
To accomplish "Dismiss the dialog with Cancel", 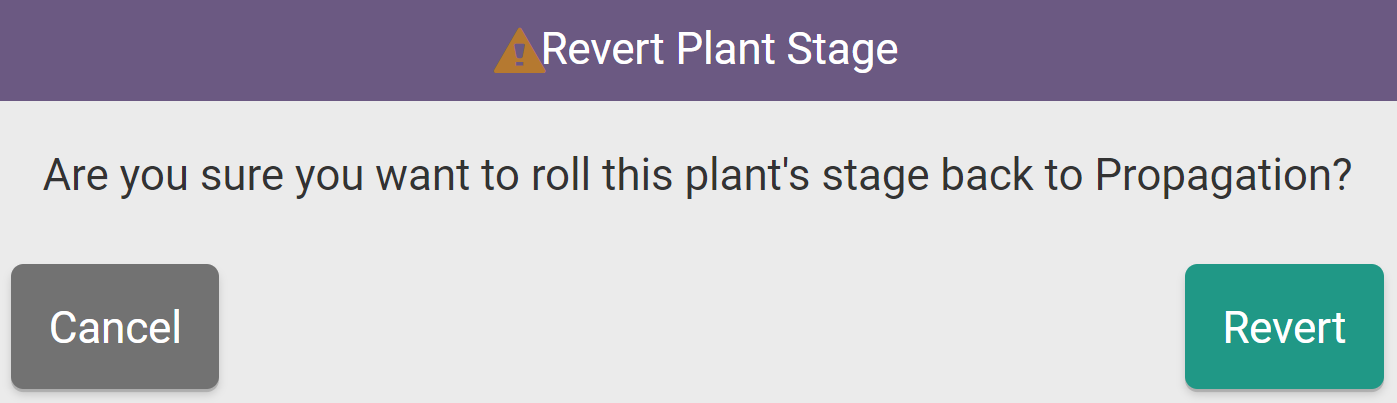I will (x=115, y=327).
